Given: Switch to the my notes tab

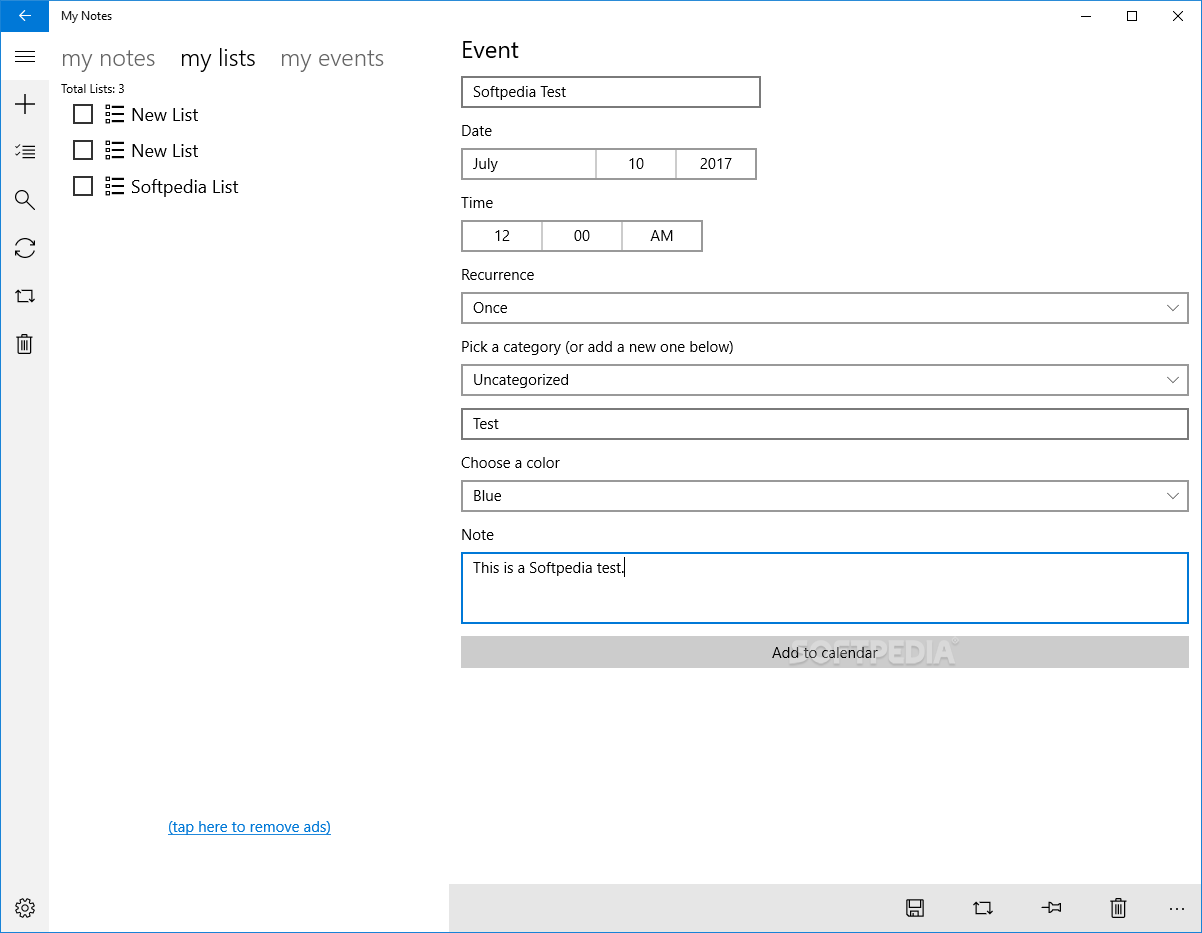Looking at the screenshot, I should 108,58.
